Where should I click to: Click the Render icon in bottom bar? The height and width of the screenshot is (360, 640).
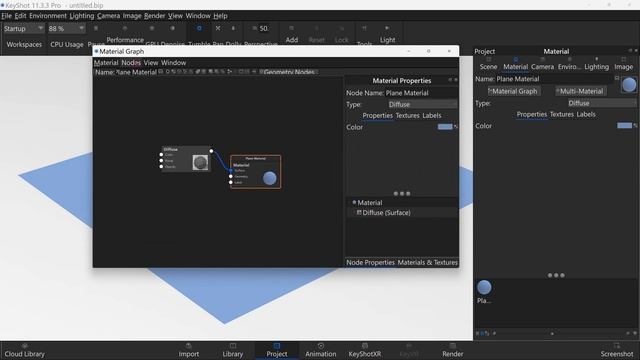click(452, 346)
